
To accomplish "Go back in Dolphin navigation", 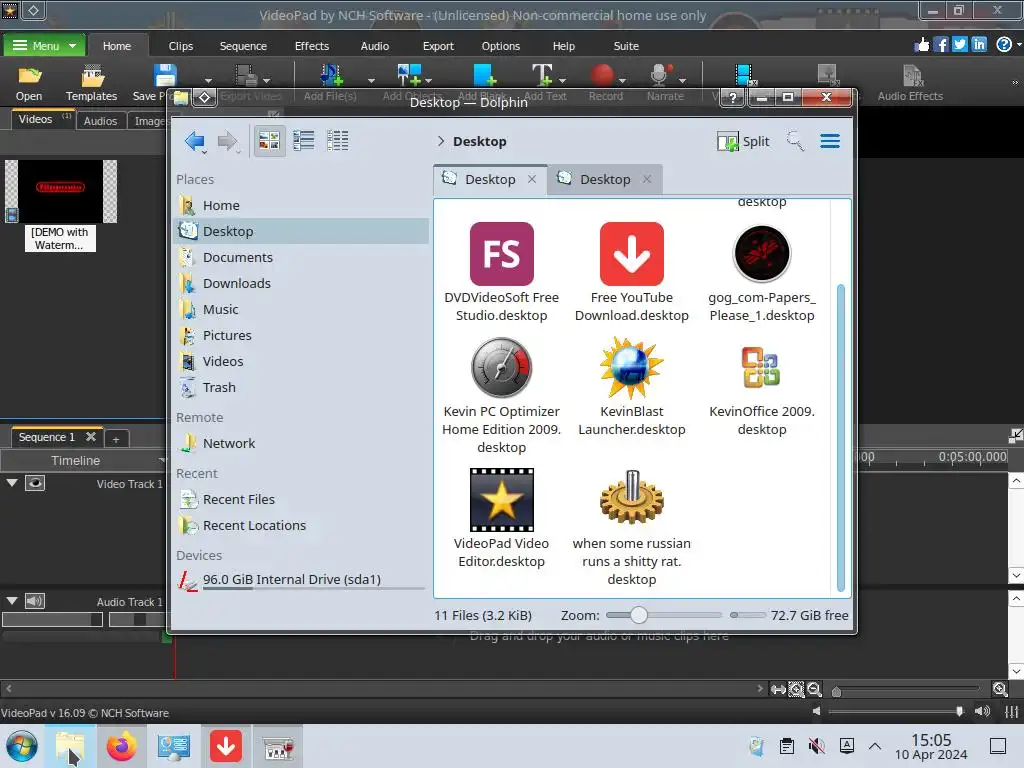I will tap(195, 141).
